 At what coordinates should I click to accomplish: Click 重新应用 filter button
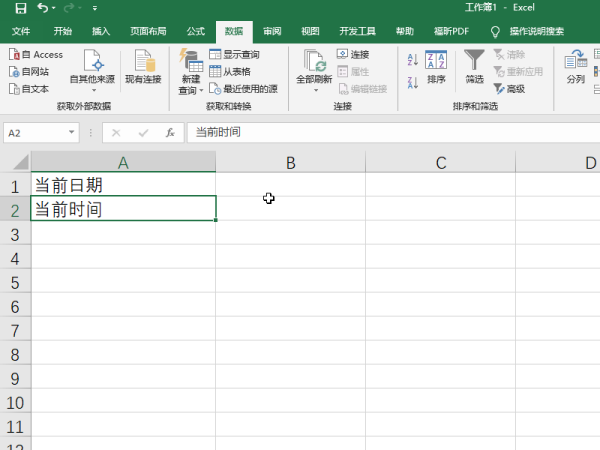(x=518, y=72)
